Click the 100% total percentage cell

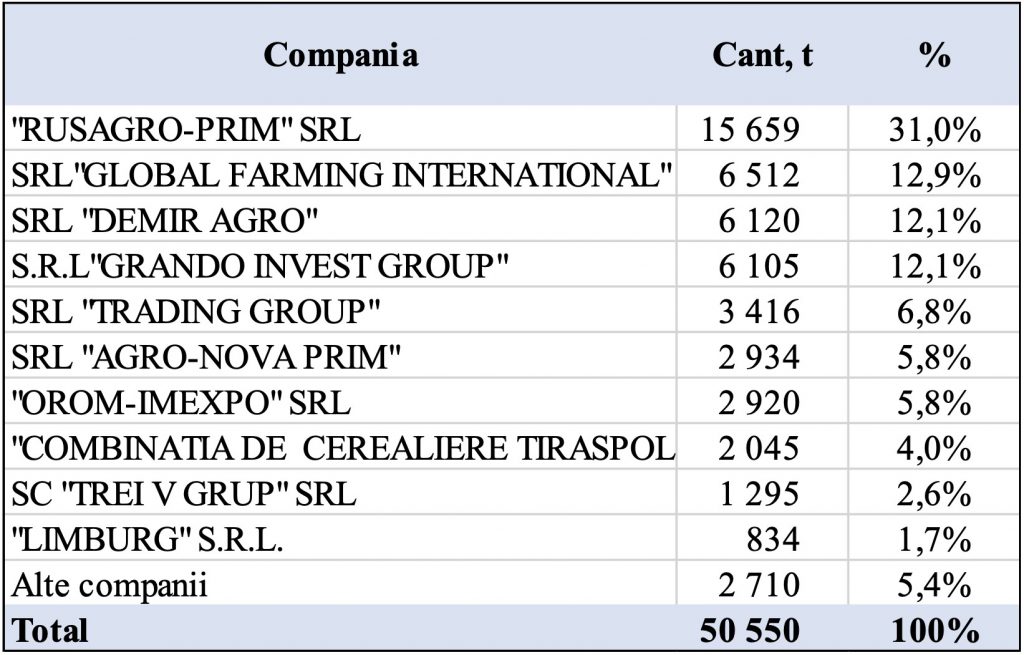point(934,630)
